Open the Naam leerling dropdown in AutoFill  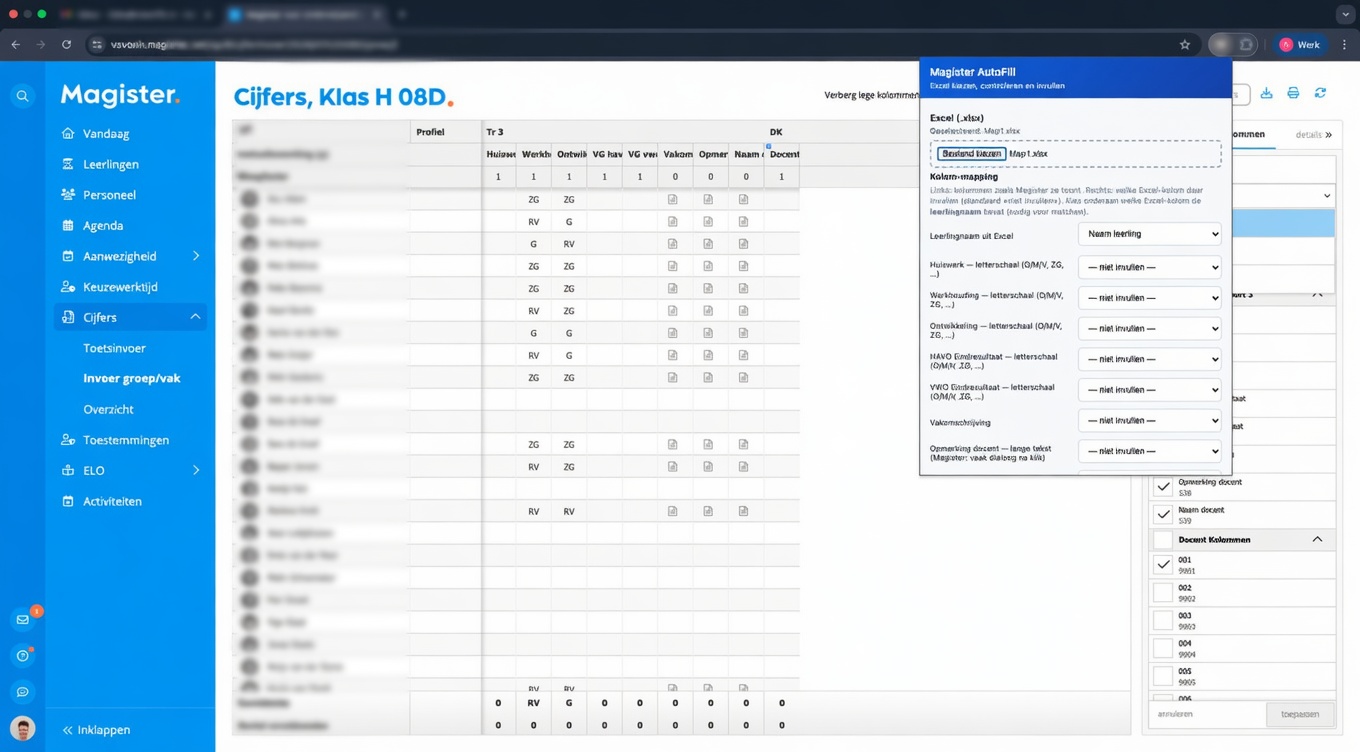(x=1149, y=233)
